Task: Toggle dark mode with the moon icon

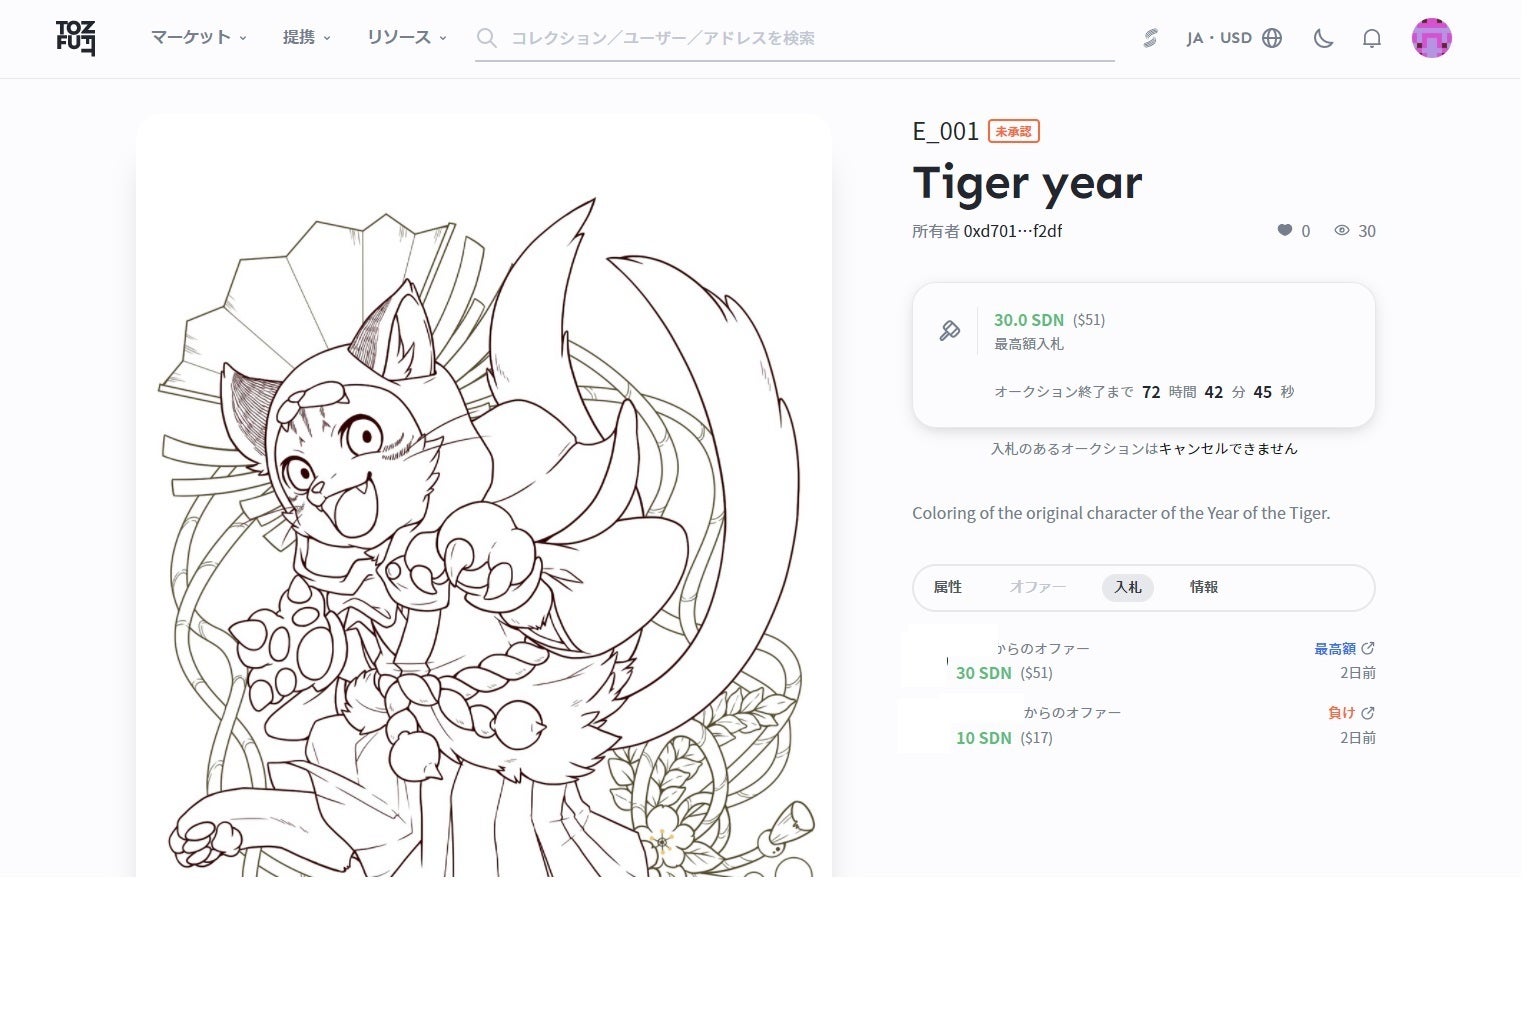Action: pos(1323,38)
